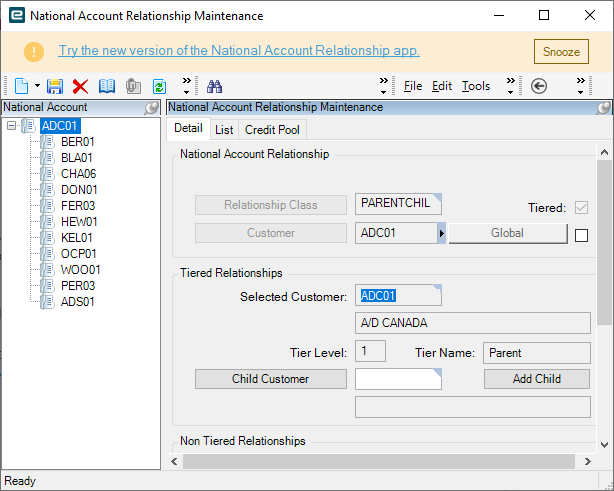614x491 pixels.
Task: Switch to the Credit Pool tab
Action: click(x=273, y=129)
